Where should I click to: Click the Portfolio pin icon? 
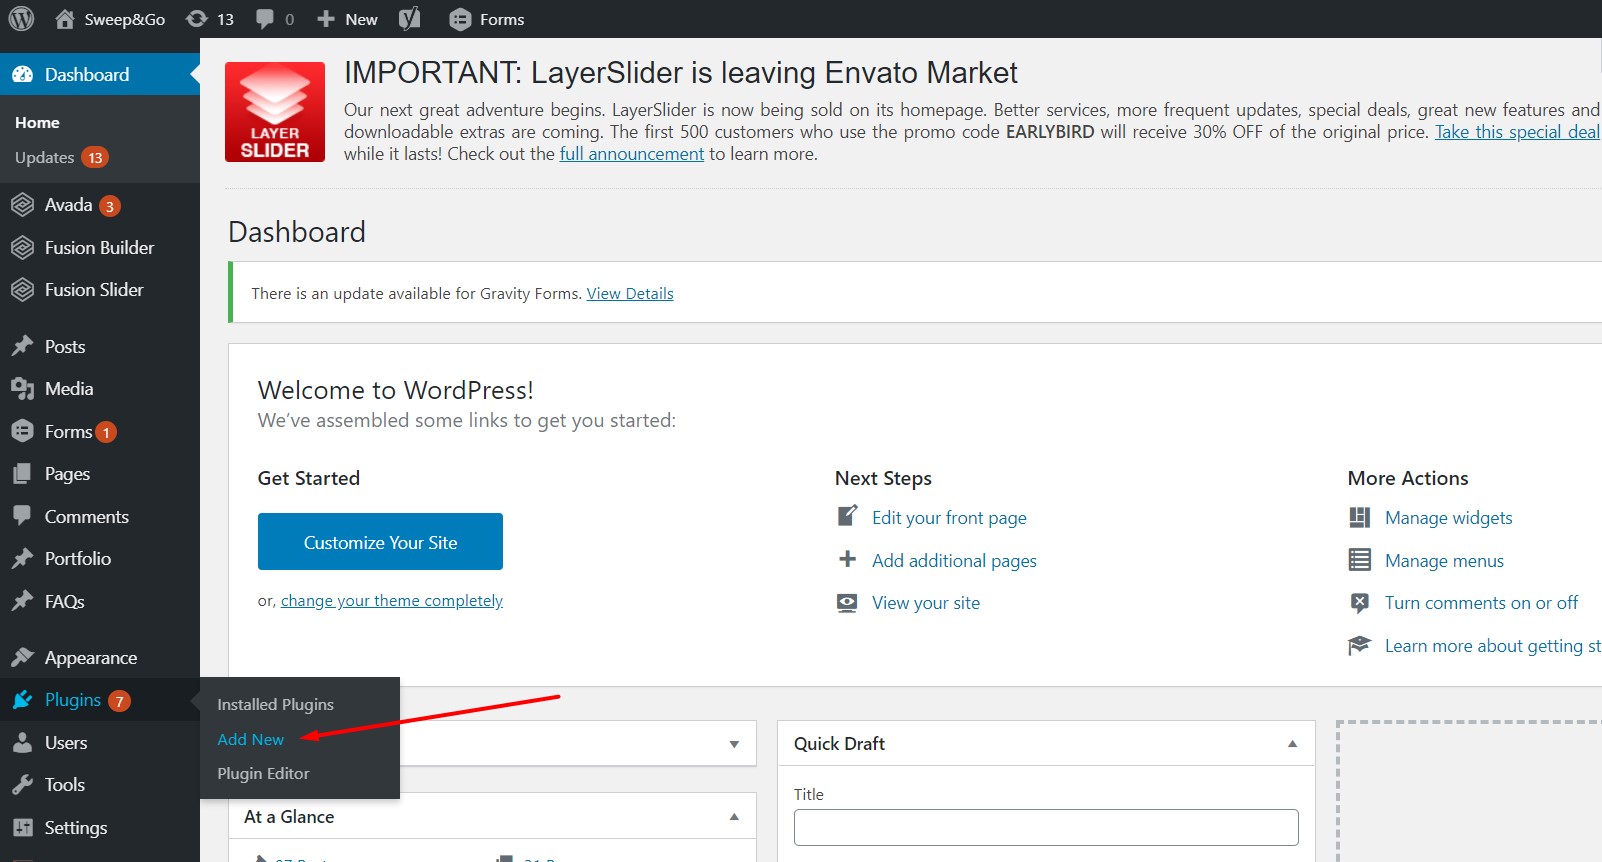click(22, 559)
